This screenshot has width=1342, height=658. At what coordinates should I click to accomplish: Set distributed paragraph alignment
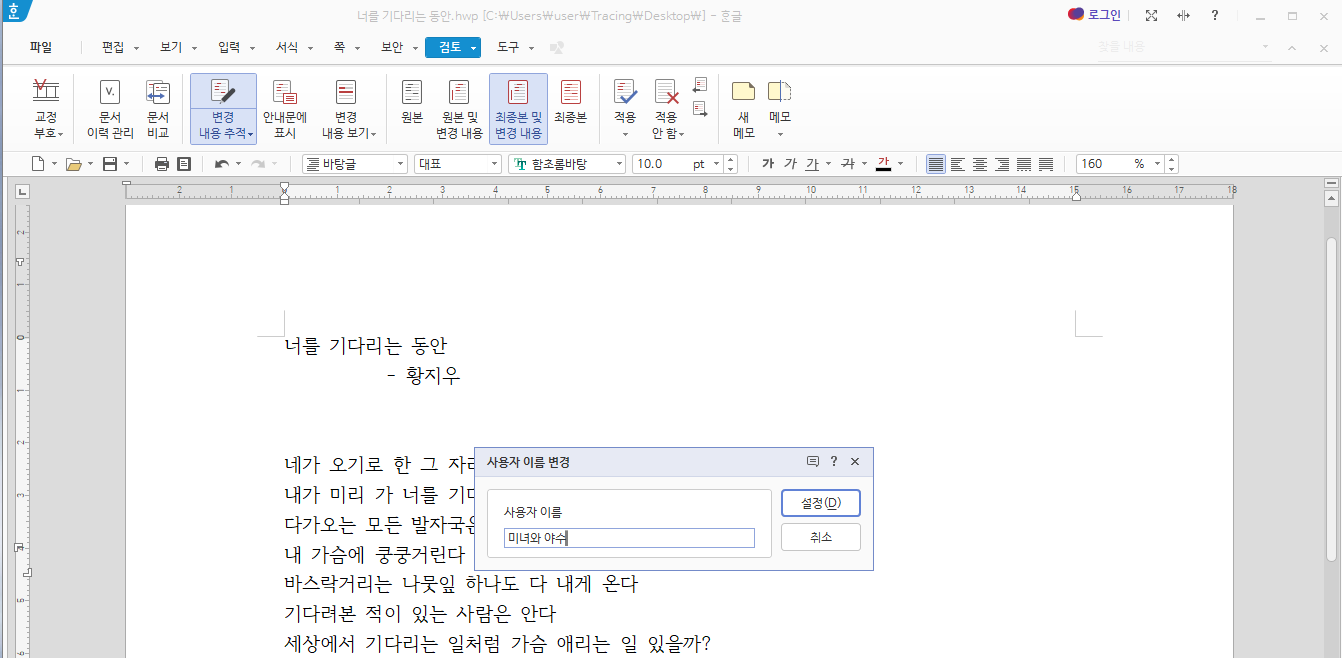click(1024, 164)
